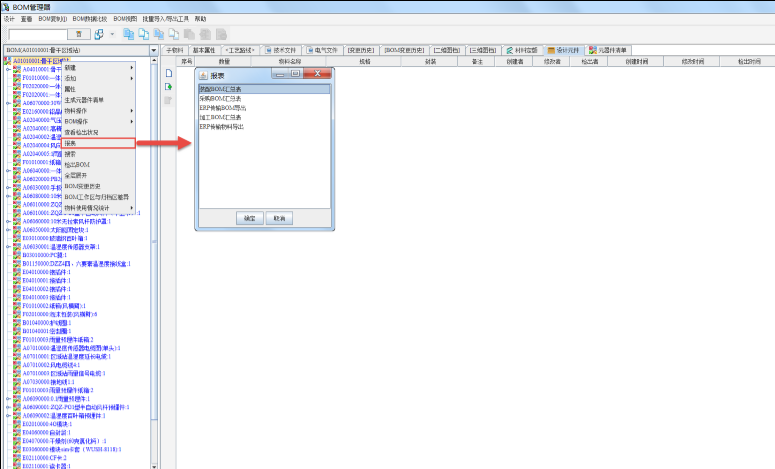775x469 pixels.
Task: Click the root node A01010001 tree icon
Action: point(7,61)
